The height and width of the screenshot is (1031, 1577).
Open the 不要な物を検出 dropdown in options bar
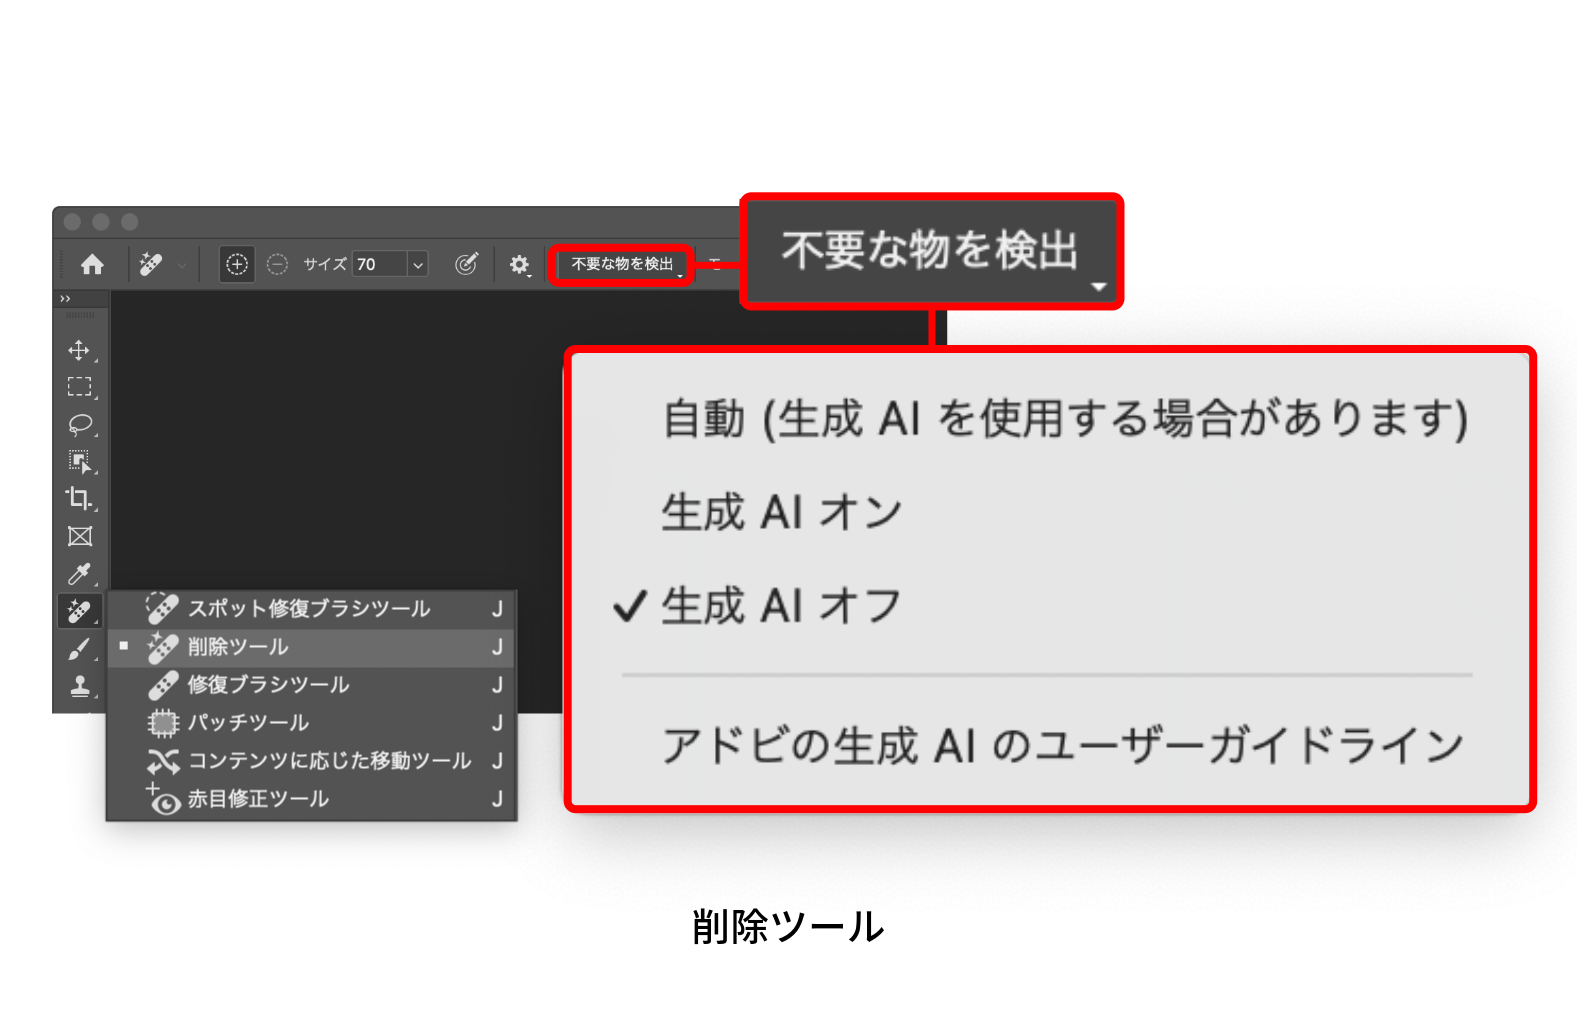[622, 264]
